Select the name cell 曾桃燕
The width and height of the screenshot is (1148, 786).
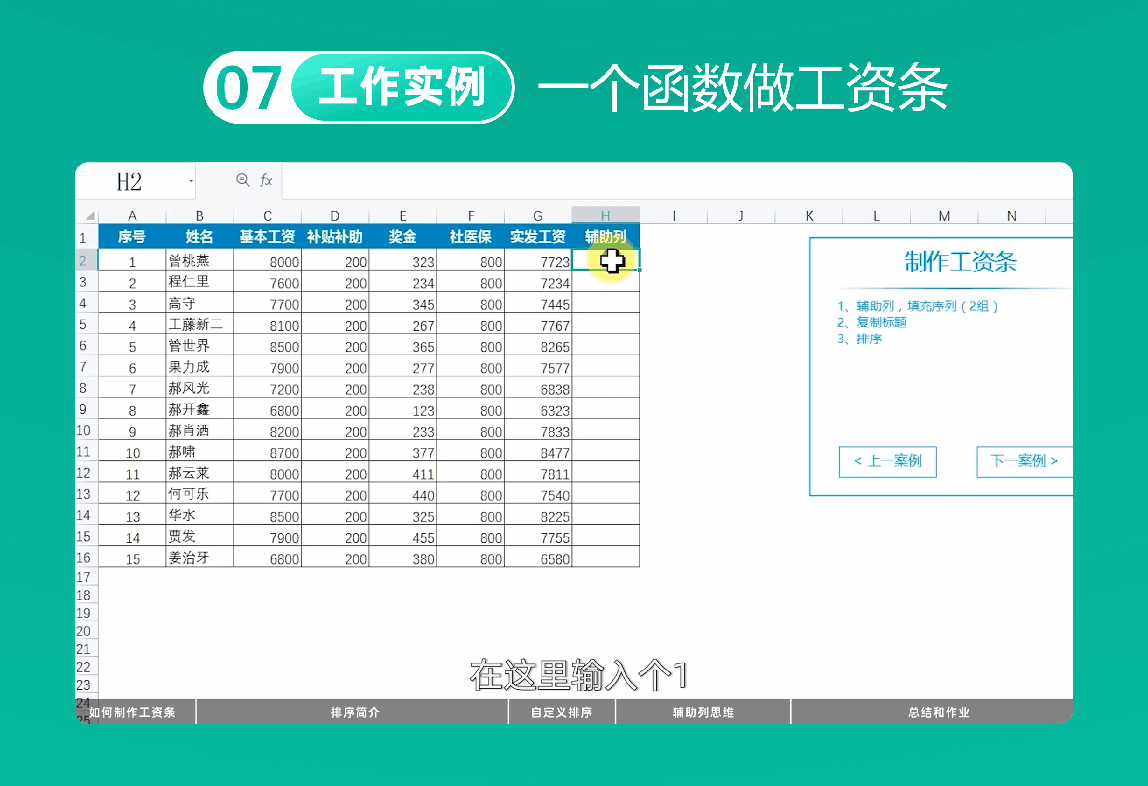(x=199, y=261)
